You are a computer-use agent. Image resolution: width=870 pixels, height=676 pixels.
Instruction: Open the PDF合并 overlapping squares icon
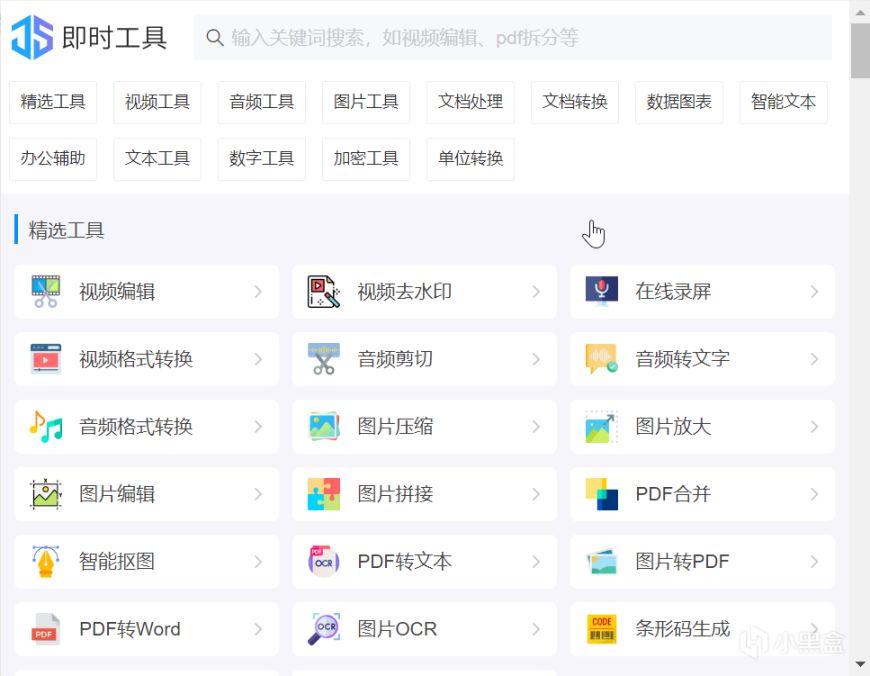pos(601,494)
